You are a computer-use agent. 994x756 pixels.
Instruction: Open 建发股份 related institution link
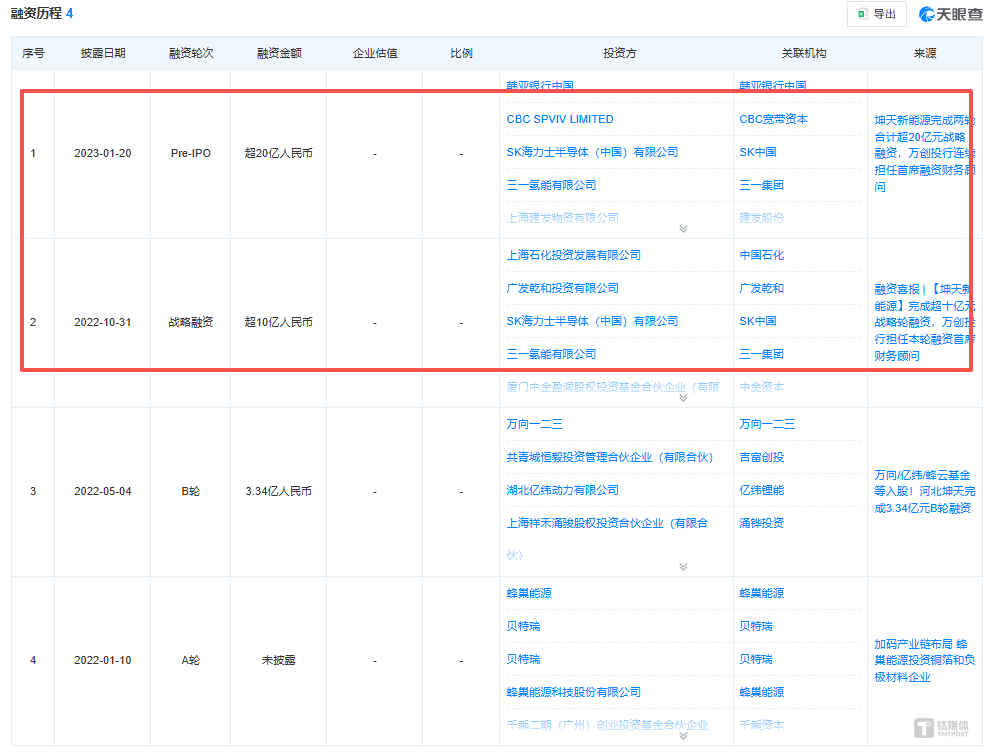point(761,218)
